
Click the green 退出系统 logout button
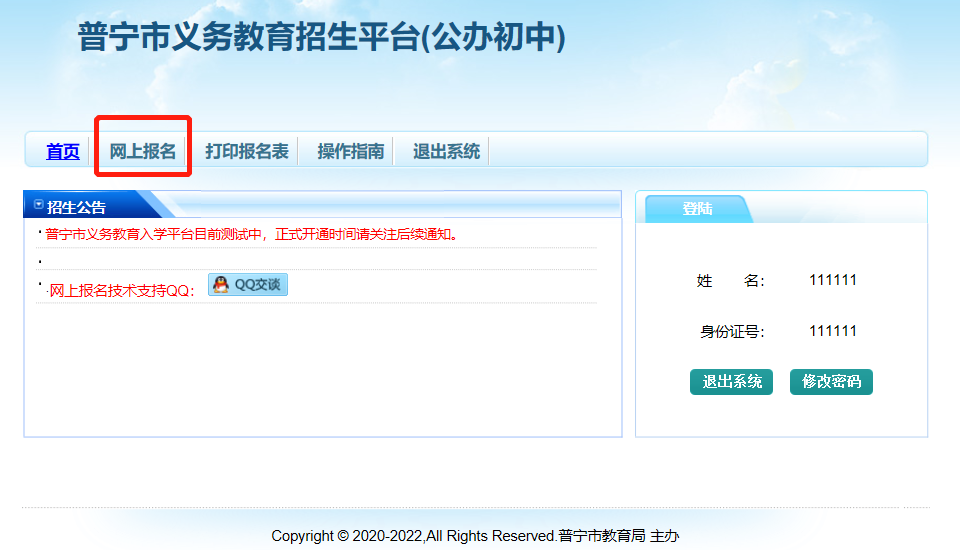731,382
